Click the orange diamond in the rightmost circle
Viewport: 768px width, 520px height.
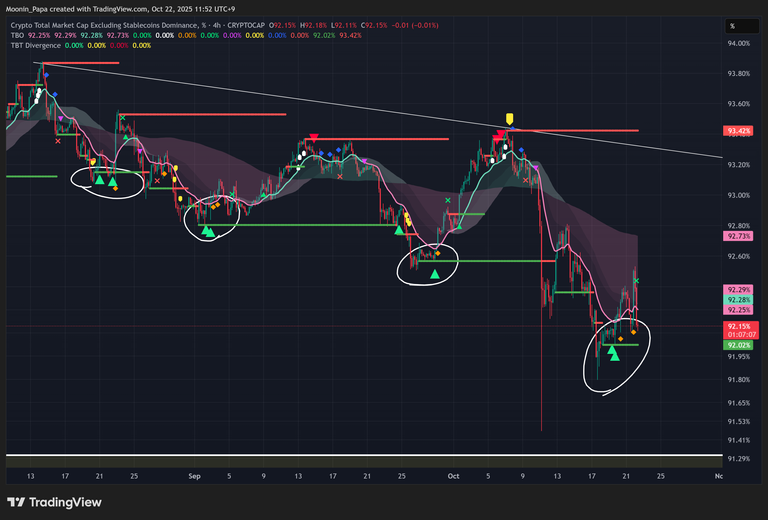click(619, 341)
